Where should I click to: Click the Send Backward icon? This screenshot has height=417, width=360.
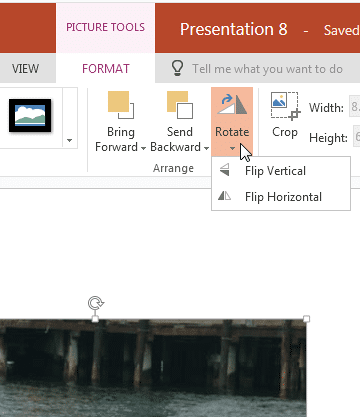(180, 105)
